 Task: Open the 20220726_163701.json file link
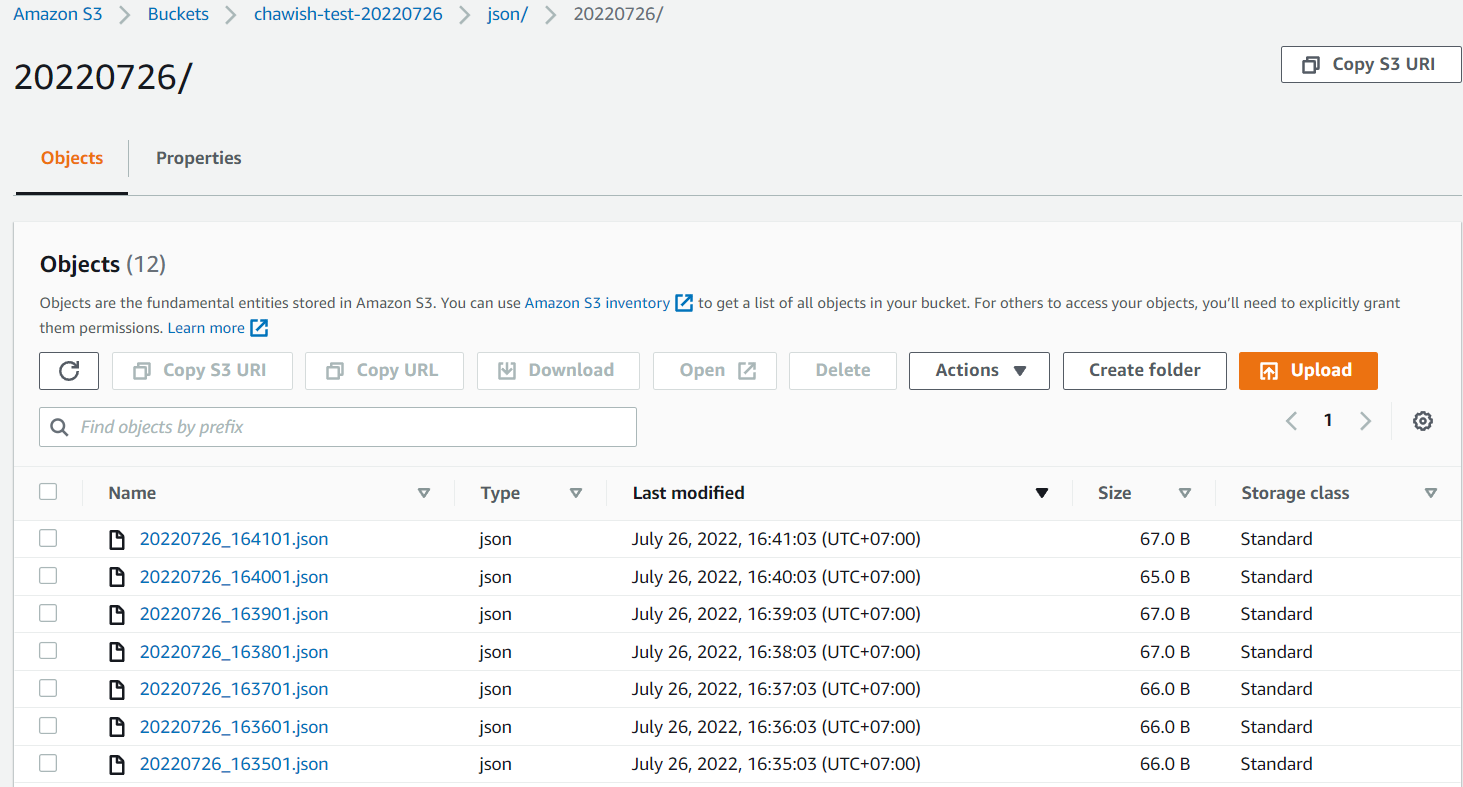[233, 688]
